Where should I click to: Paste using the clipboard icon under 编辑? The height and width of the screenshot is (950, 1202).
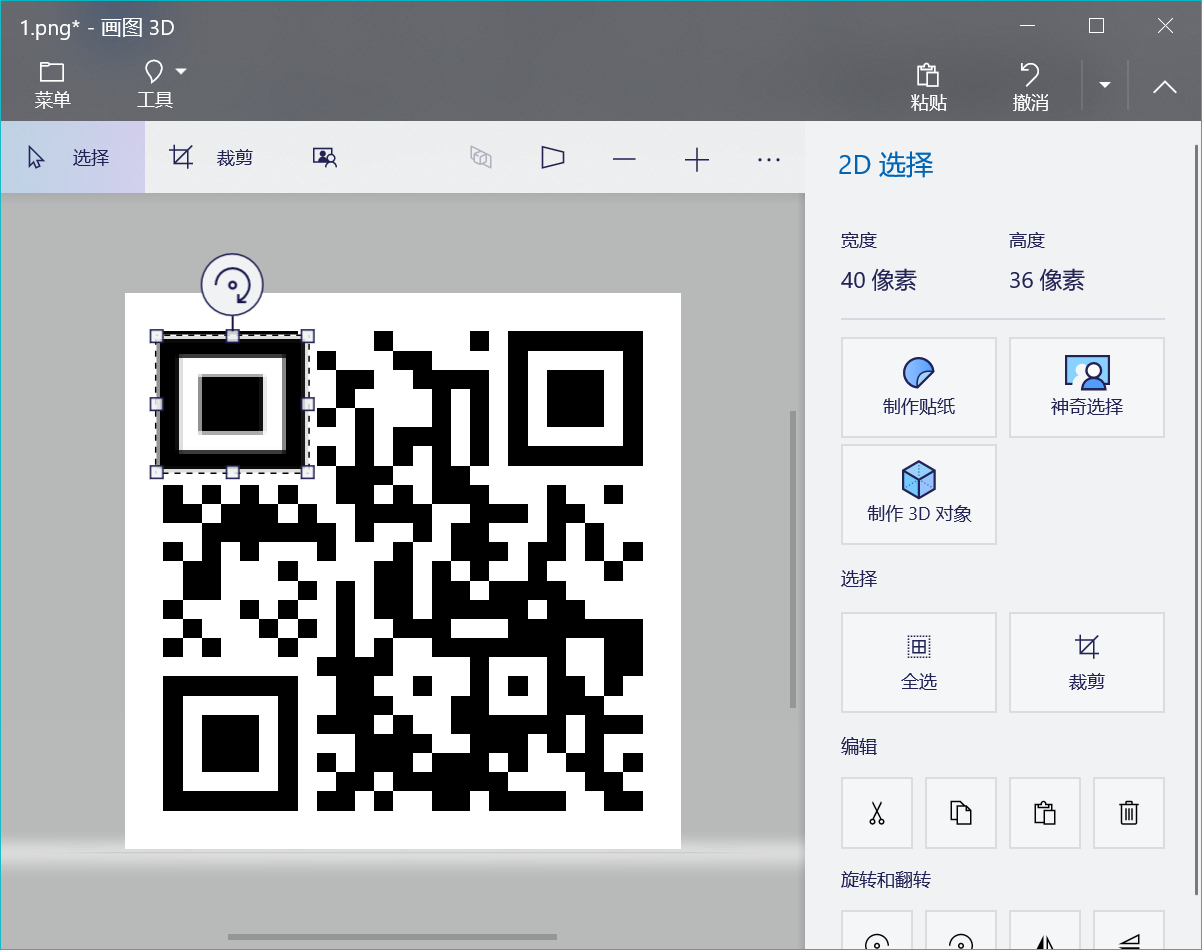[1045, 813]
